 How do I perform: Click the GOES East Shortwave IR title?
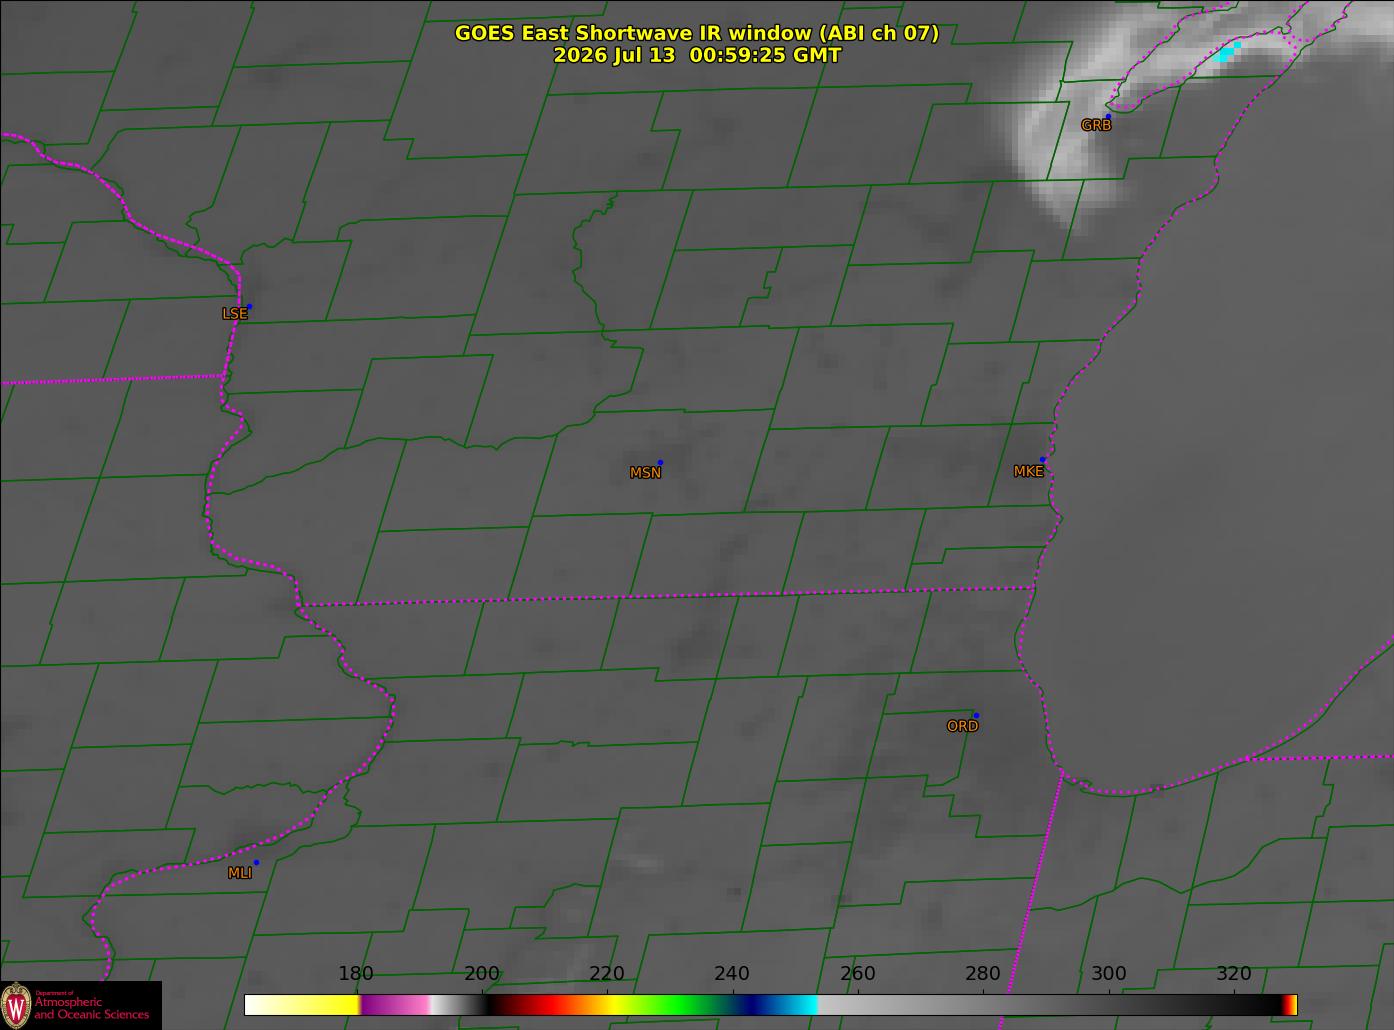697,33
